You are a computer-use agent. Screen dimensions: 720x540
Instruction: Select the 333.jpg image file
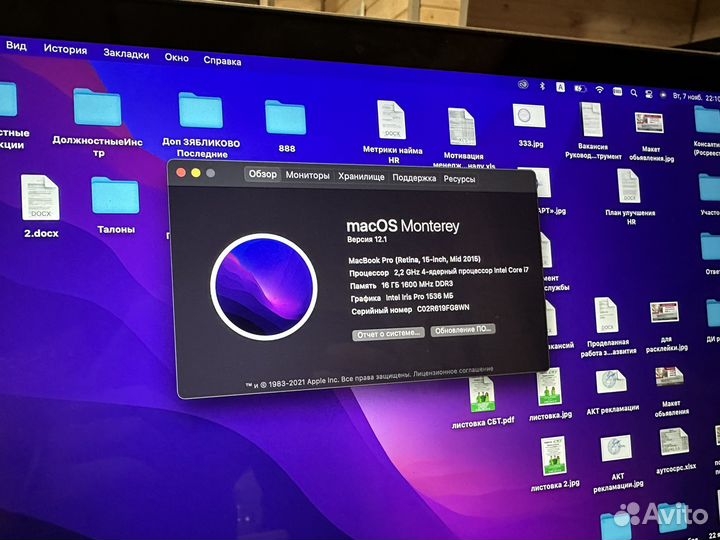click(529, 116)
